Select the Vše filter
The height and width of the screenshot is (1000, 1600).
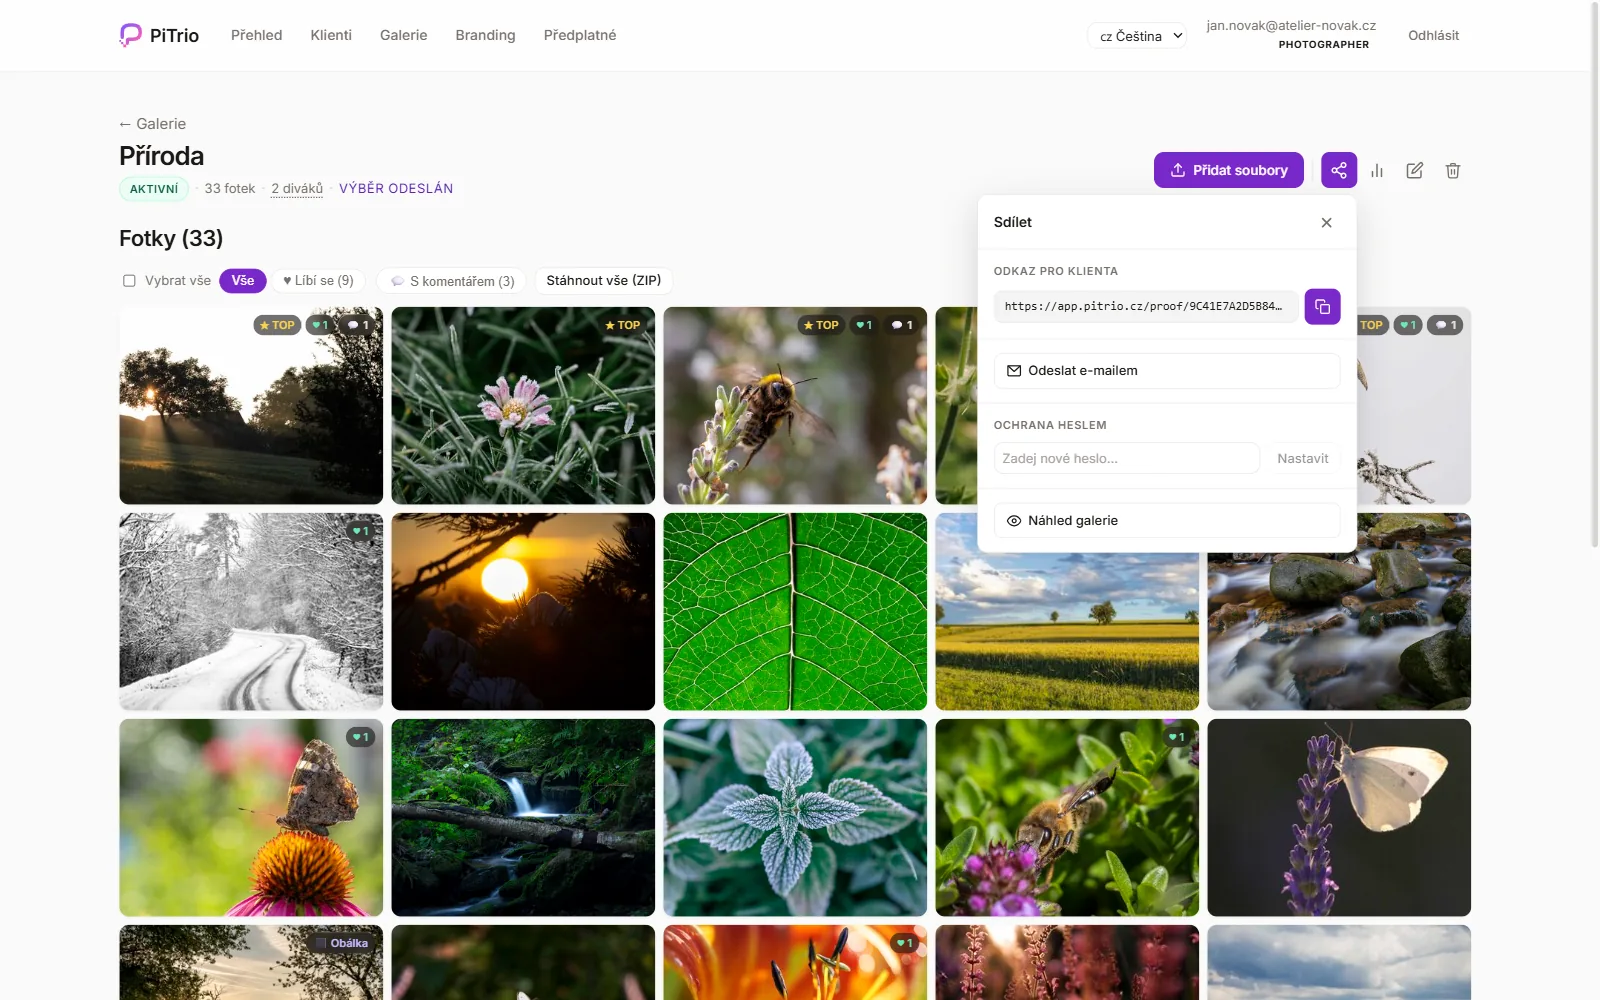[243, 281]
